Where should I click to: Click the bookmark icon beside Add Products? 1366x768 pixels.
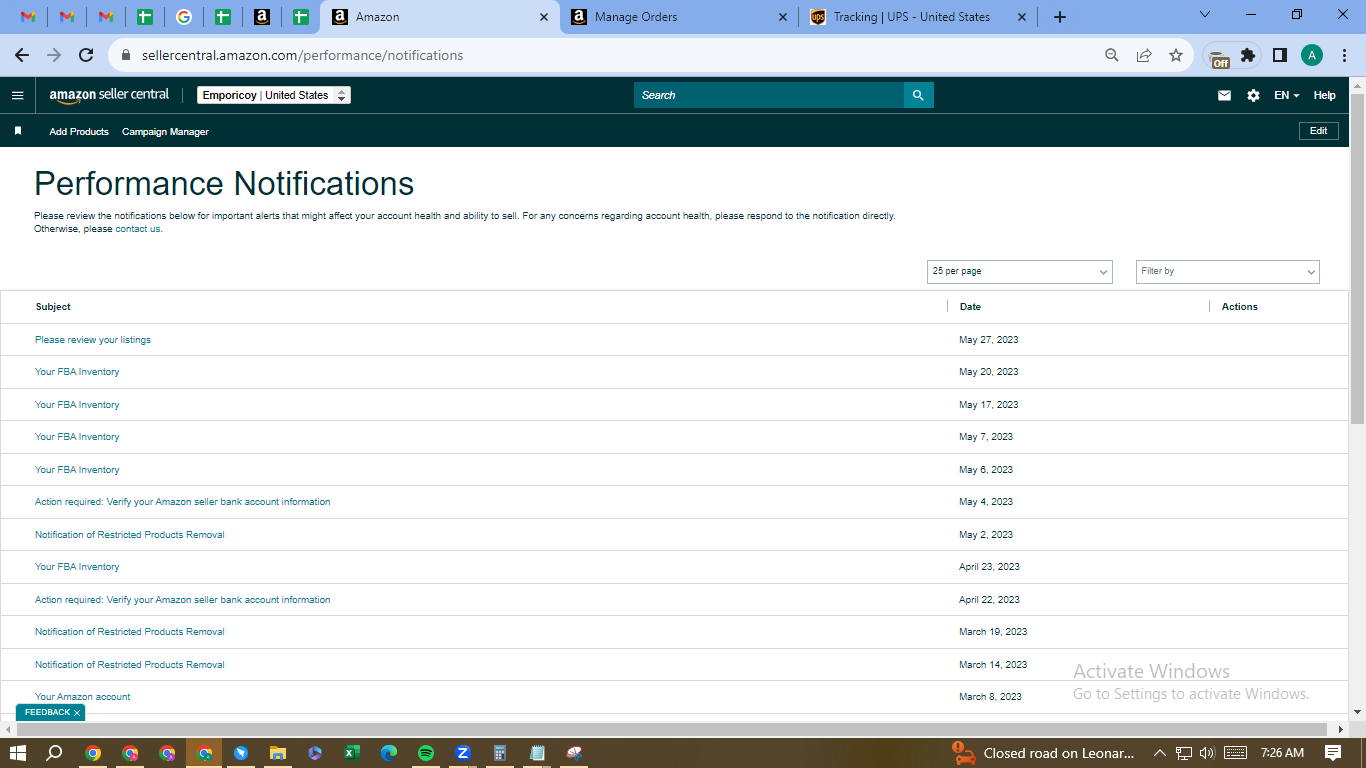click(18, 131)
